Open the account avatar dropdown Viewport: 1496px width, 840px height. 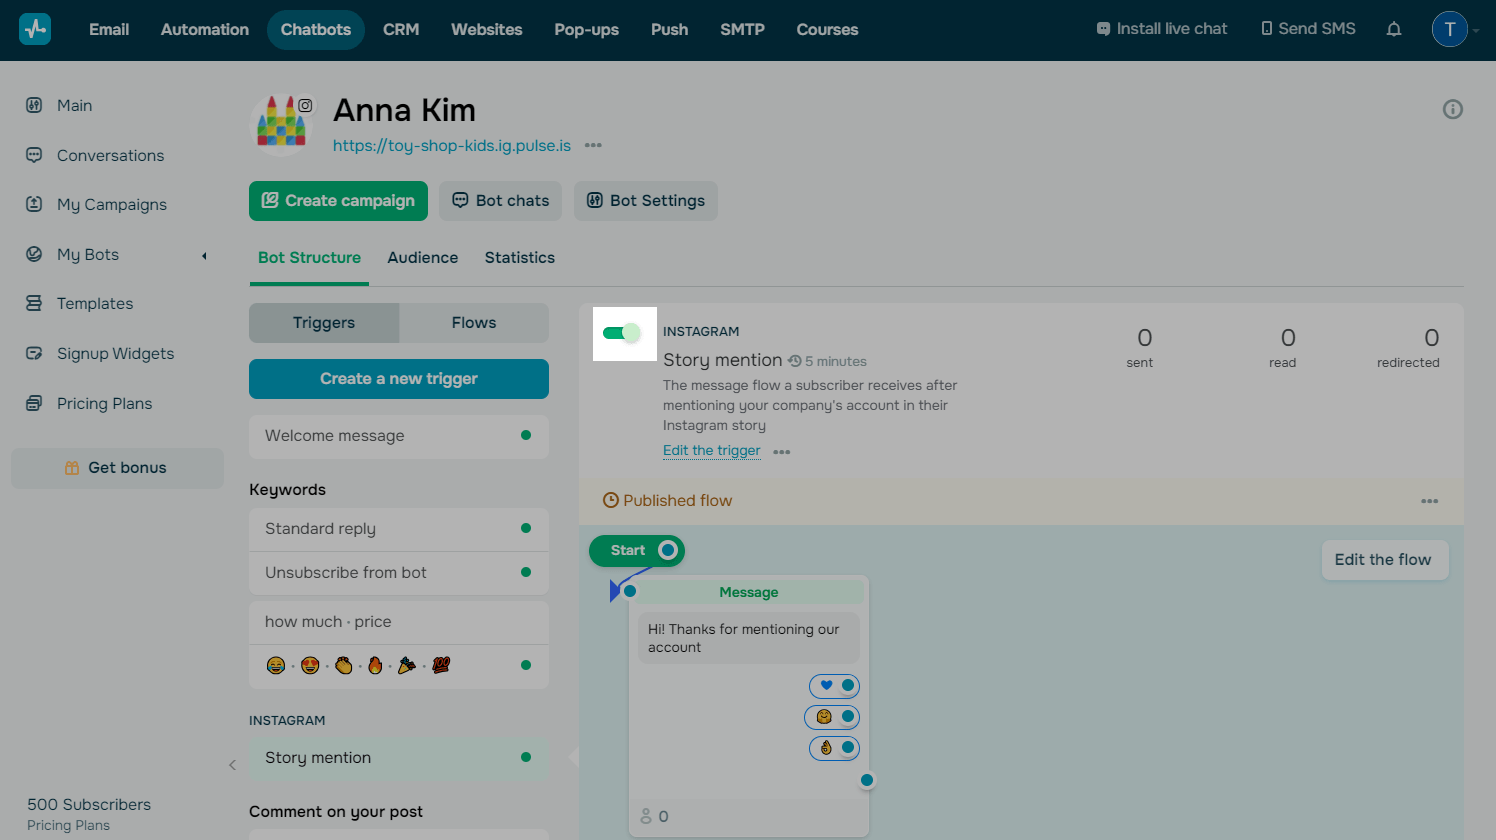tap(1450, 29)
